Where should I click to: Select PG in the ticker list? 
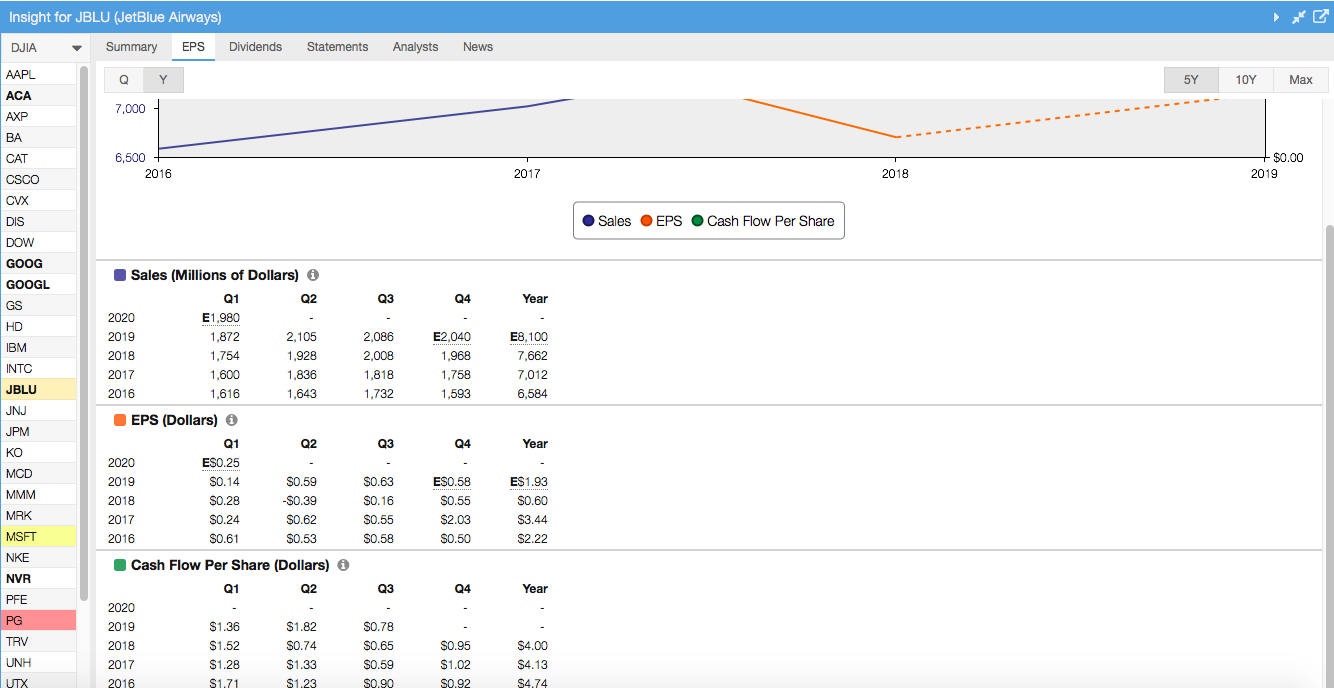pos(38,621)
